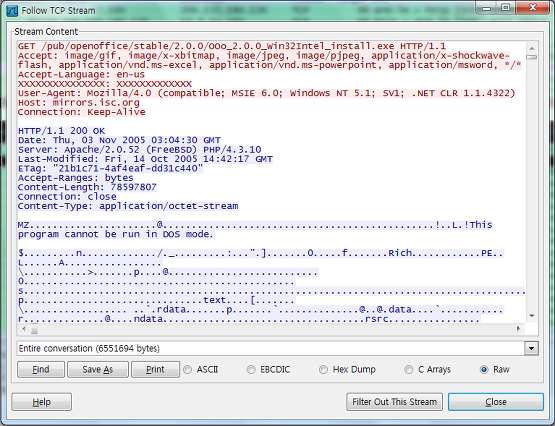Click the Close button at bottom

pos(496,402)
